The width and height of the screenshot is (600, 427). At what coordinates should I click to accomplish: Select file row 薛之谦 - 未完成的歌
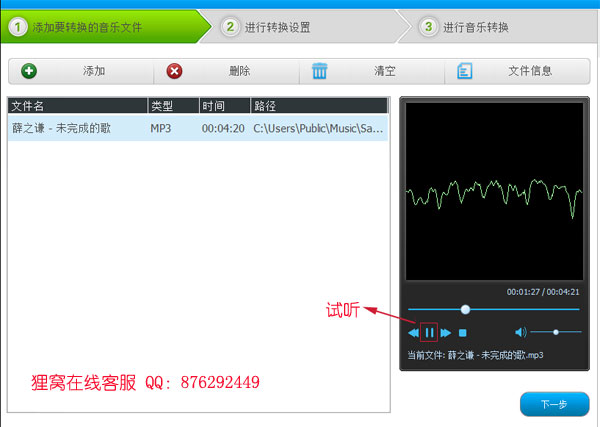click(x=198, y=128)
